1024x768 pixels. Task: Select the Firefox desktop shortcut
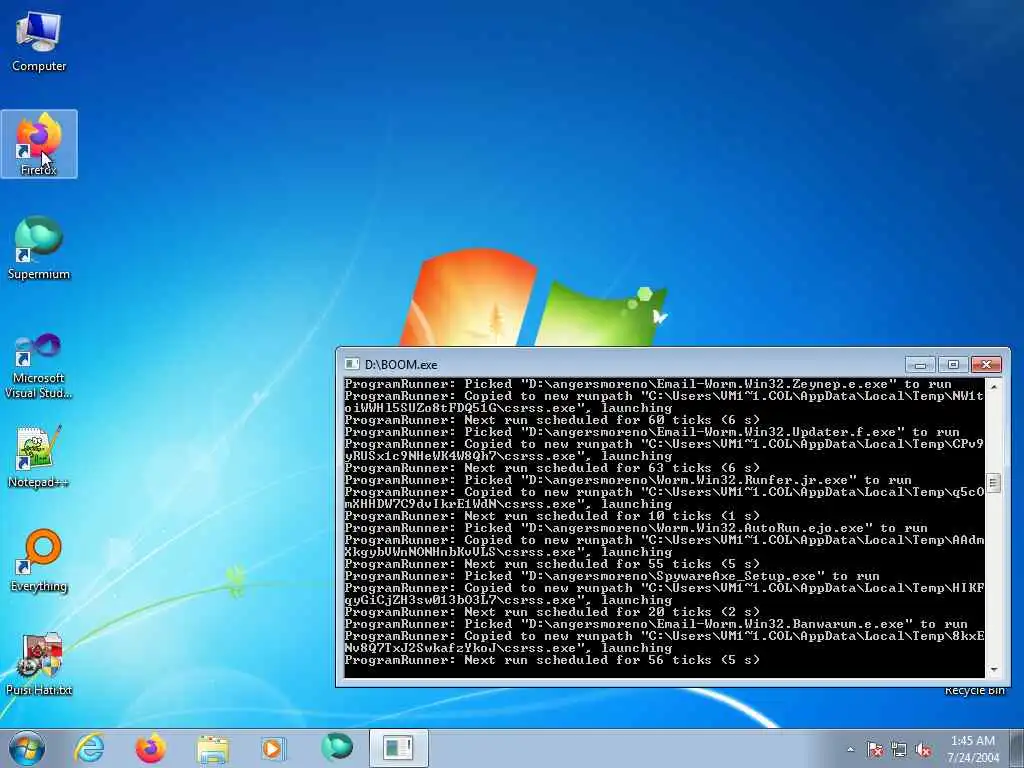click(x=39, y=144)
